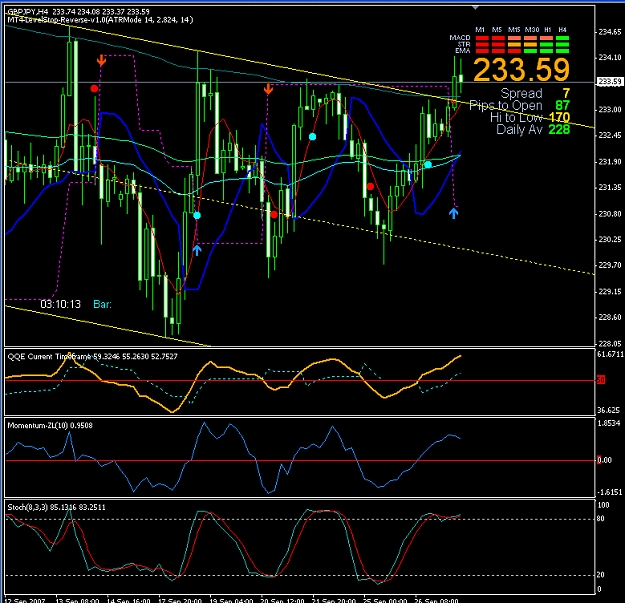The height and width of the screenshot is (603, 625).
Task: Click the M15 timeframe column header
Action: pyautogui.click(x=514, y=30)
